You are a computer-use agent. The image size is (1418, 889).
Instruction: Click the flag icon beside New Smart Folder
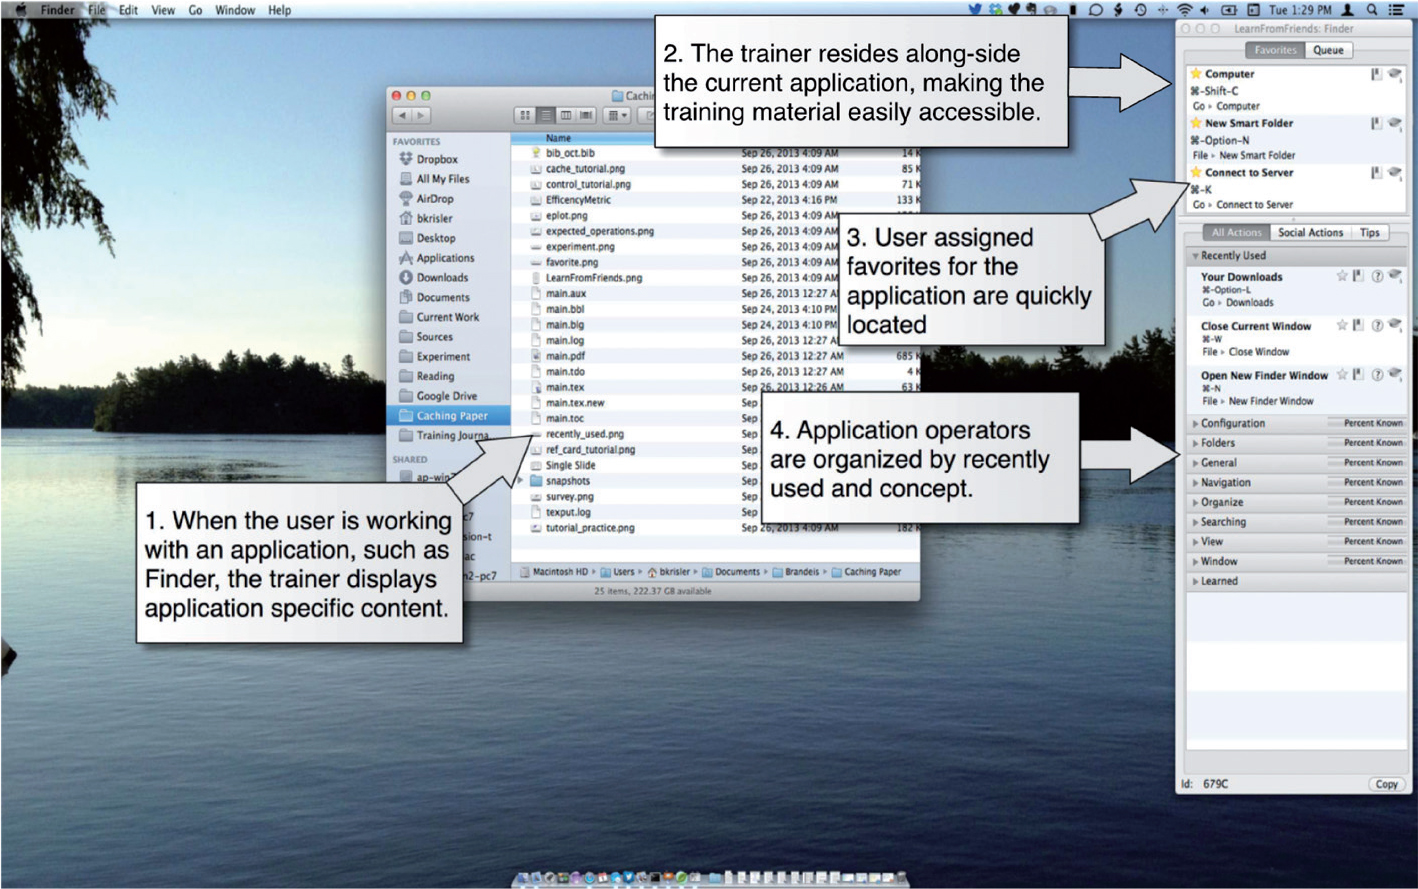point(1376,123)
